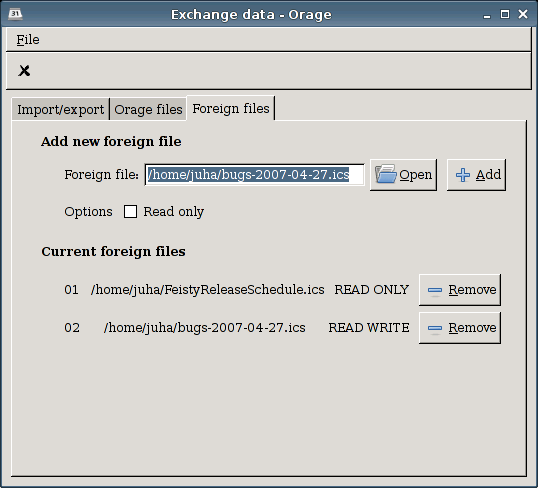
Task: Select the Foreign files tab
Action: click(x=231, y=108)
